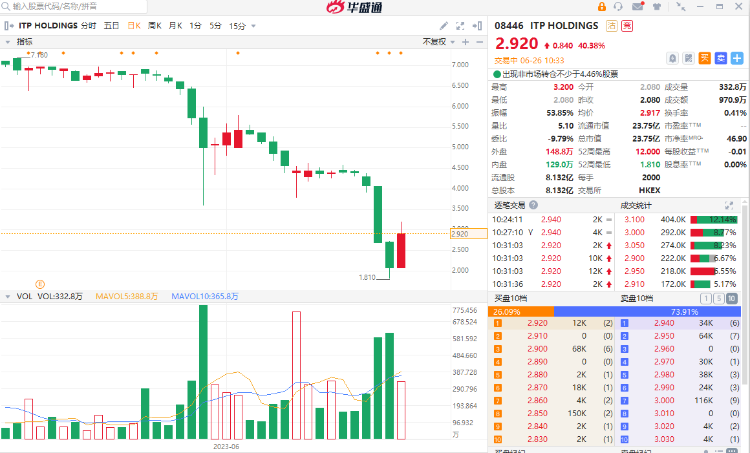Image resolution: width=750 pixels, height=453 pixels.
Task: Click bid level 3 price 2.900
Action: pyautogui.click(x=537, y=349)
